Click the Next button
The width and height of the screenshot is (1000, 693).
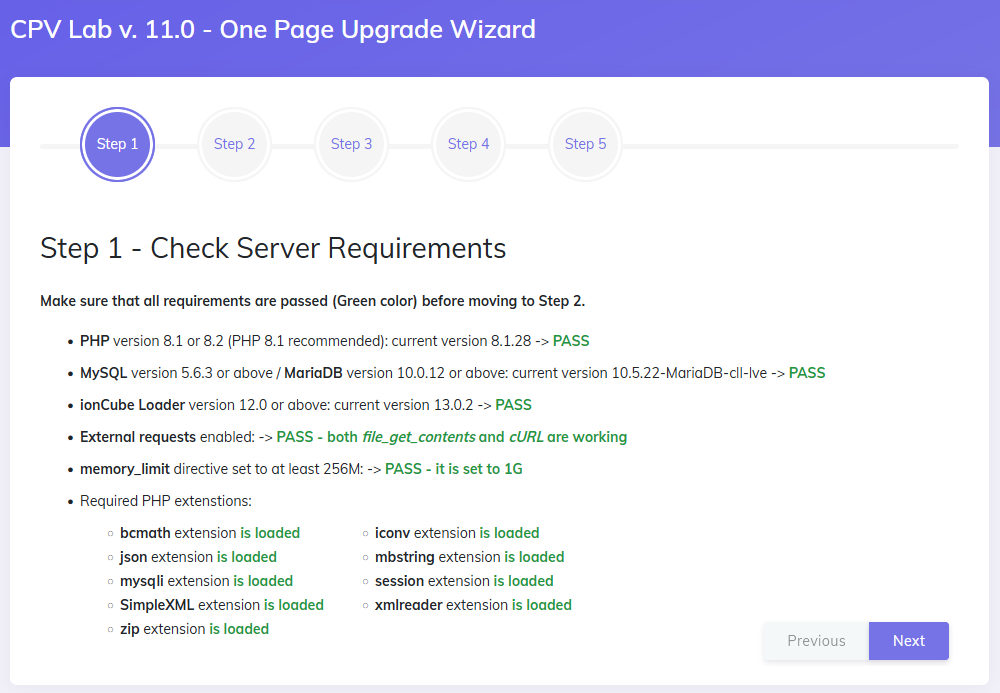pos(909,641)
